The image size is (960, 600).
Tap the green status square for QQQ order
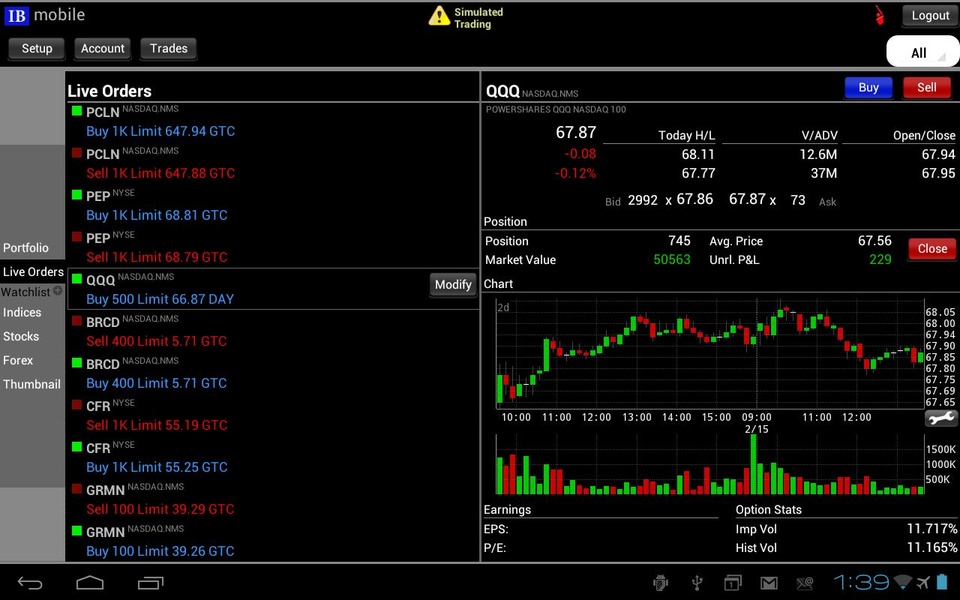coord(77,279)
